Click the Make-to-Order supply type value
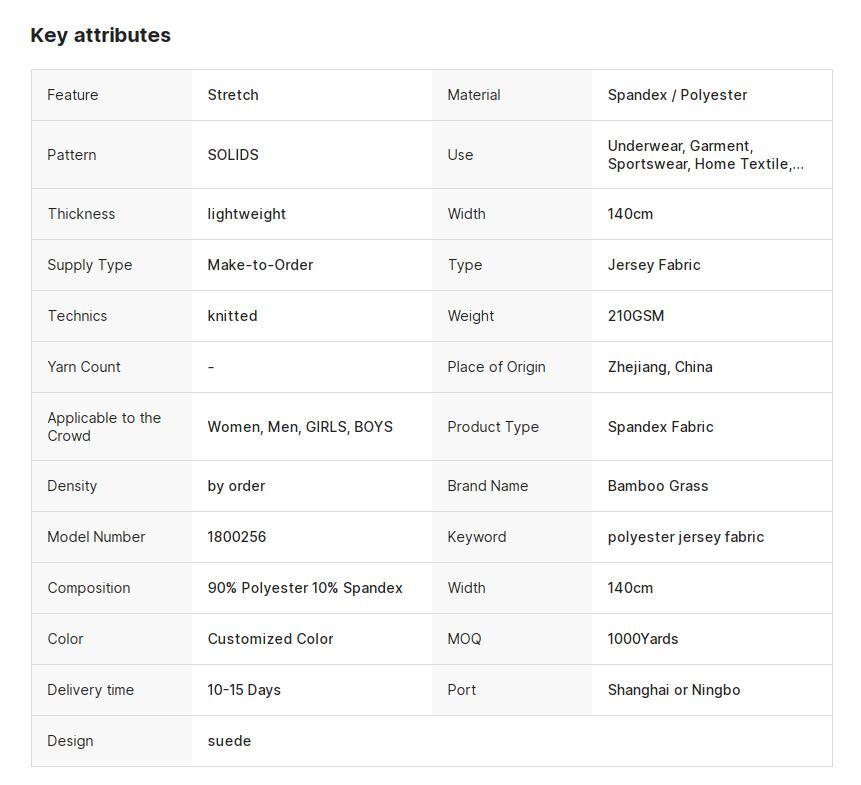The width and height of the screenshot is (861, 785). pyautogui.click(x=260, y=265)
